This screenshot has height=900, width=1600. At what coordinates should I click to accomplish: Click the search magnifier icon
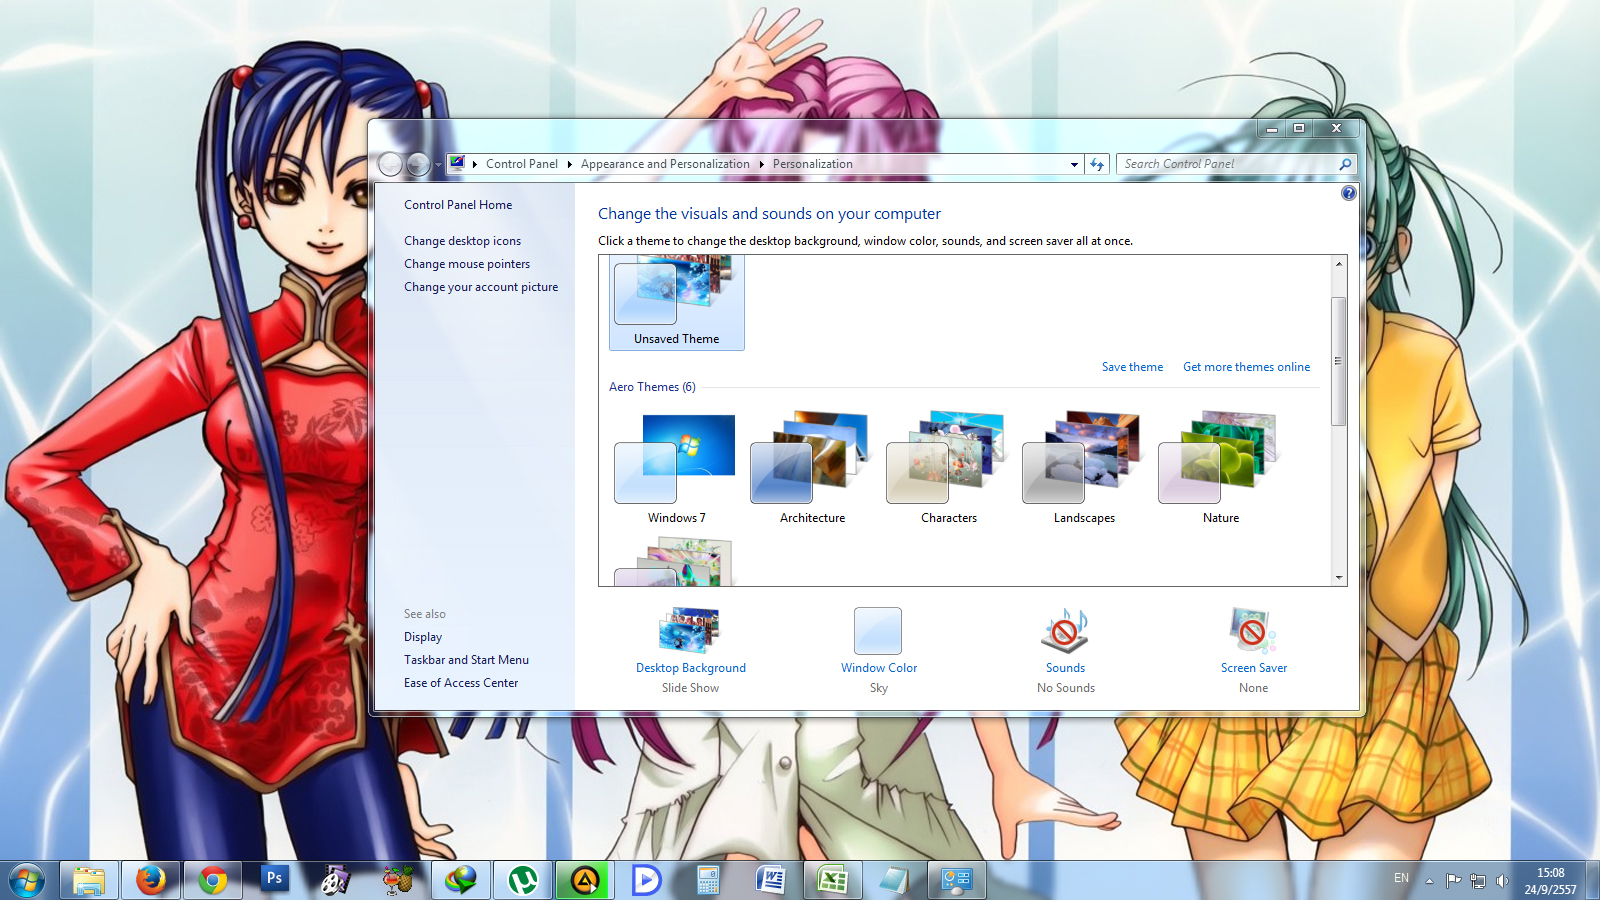coord(1345,164)
